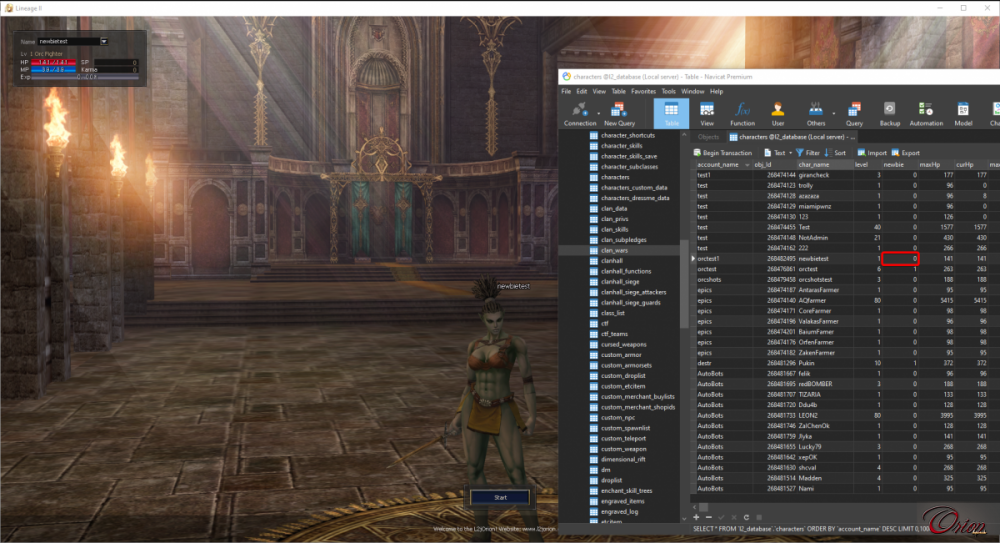The width and height of the screenshot is (1000, 543).
Task: Open the Query toolbar button
Action: pyautogui.click(x=854, y=114)
